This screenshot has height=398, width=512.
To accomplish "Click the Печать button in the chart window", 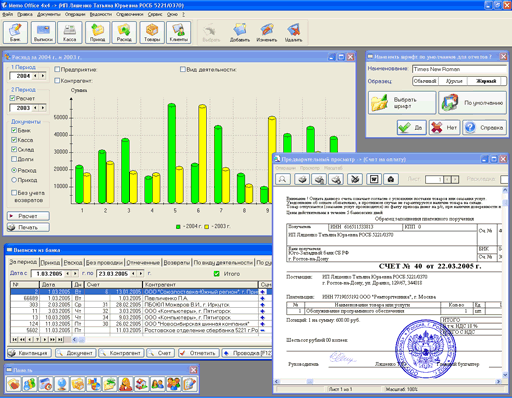I will pos(28,227).
